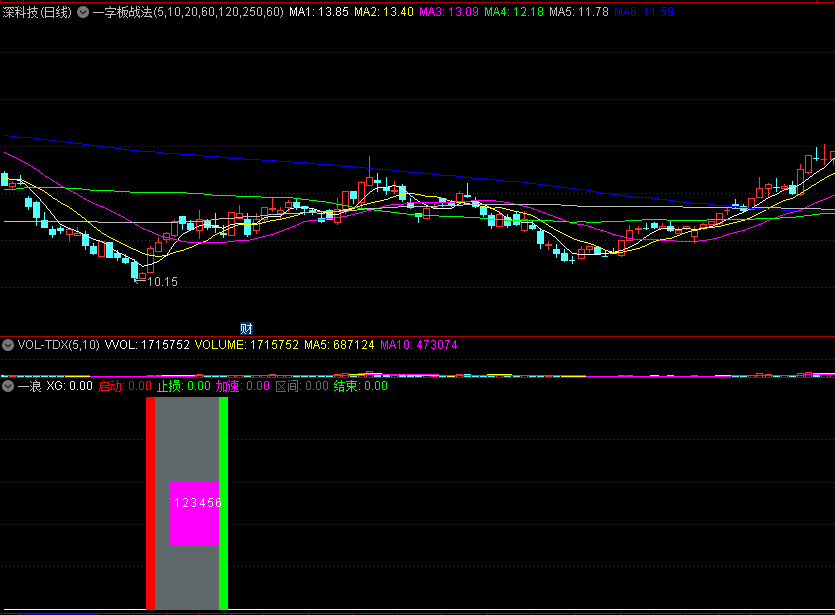Select the VVOL: 1715752 value
835x615 pixels.
(147, 345)
